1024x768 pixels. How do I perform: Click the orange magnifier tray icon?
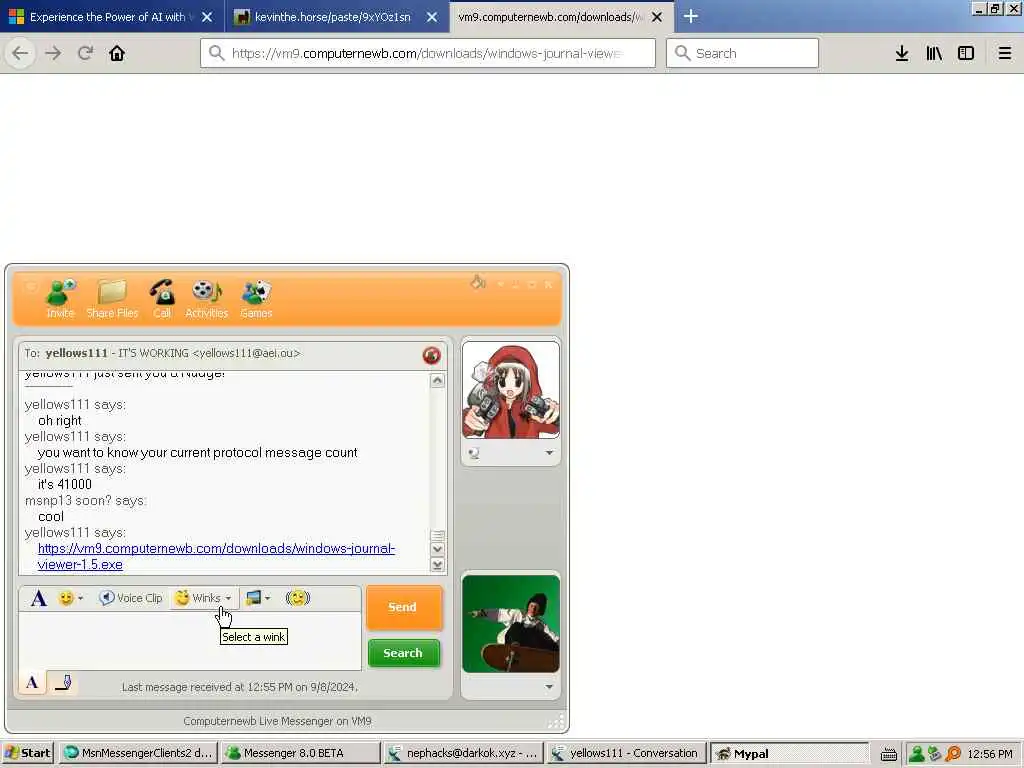(953, 754)
